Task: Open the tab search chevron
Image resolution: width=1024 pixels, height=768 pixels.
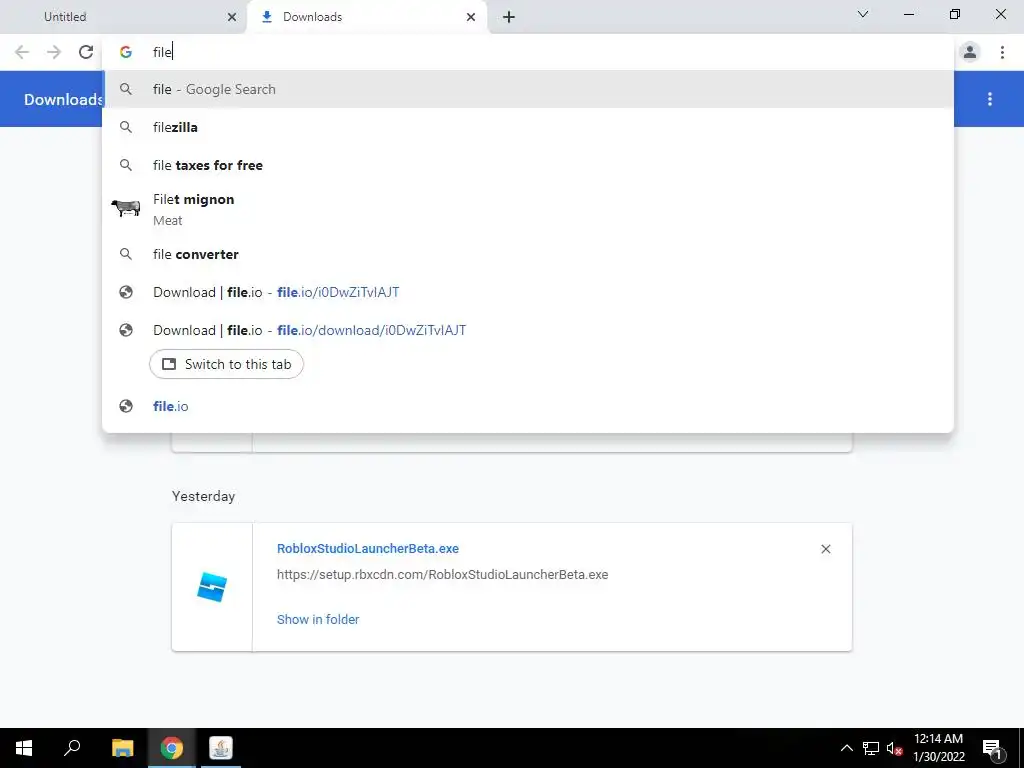Action: 863,14
